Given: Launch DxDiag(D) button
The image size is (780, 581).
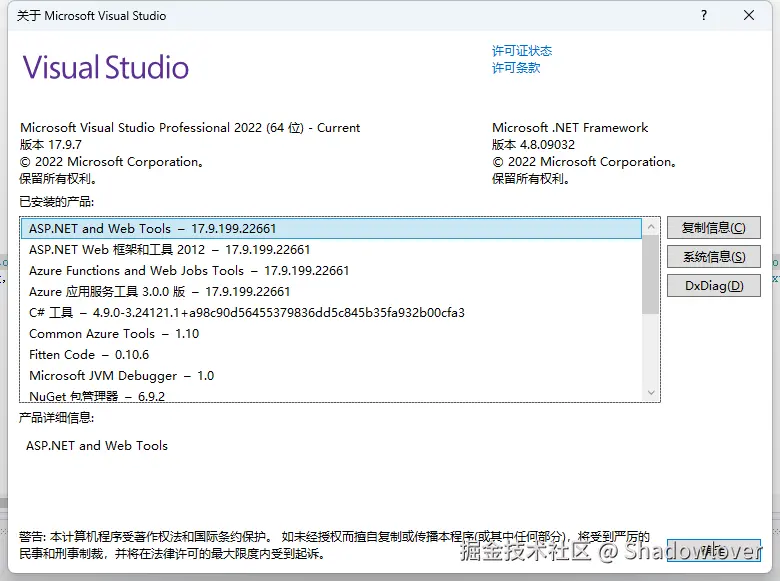Looking at the screenshot, I should click(713, 286).
